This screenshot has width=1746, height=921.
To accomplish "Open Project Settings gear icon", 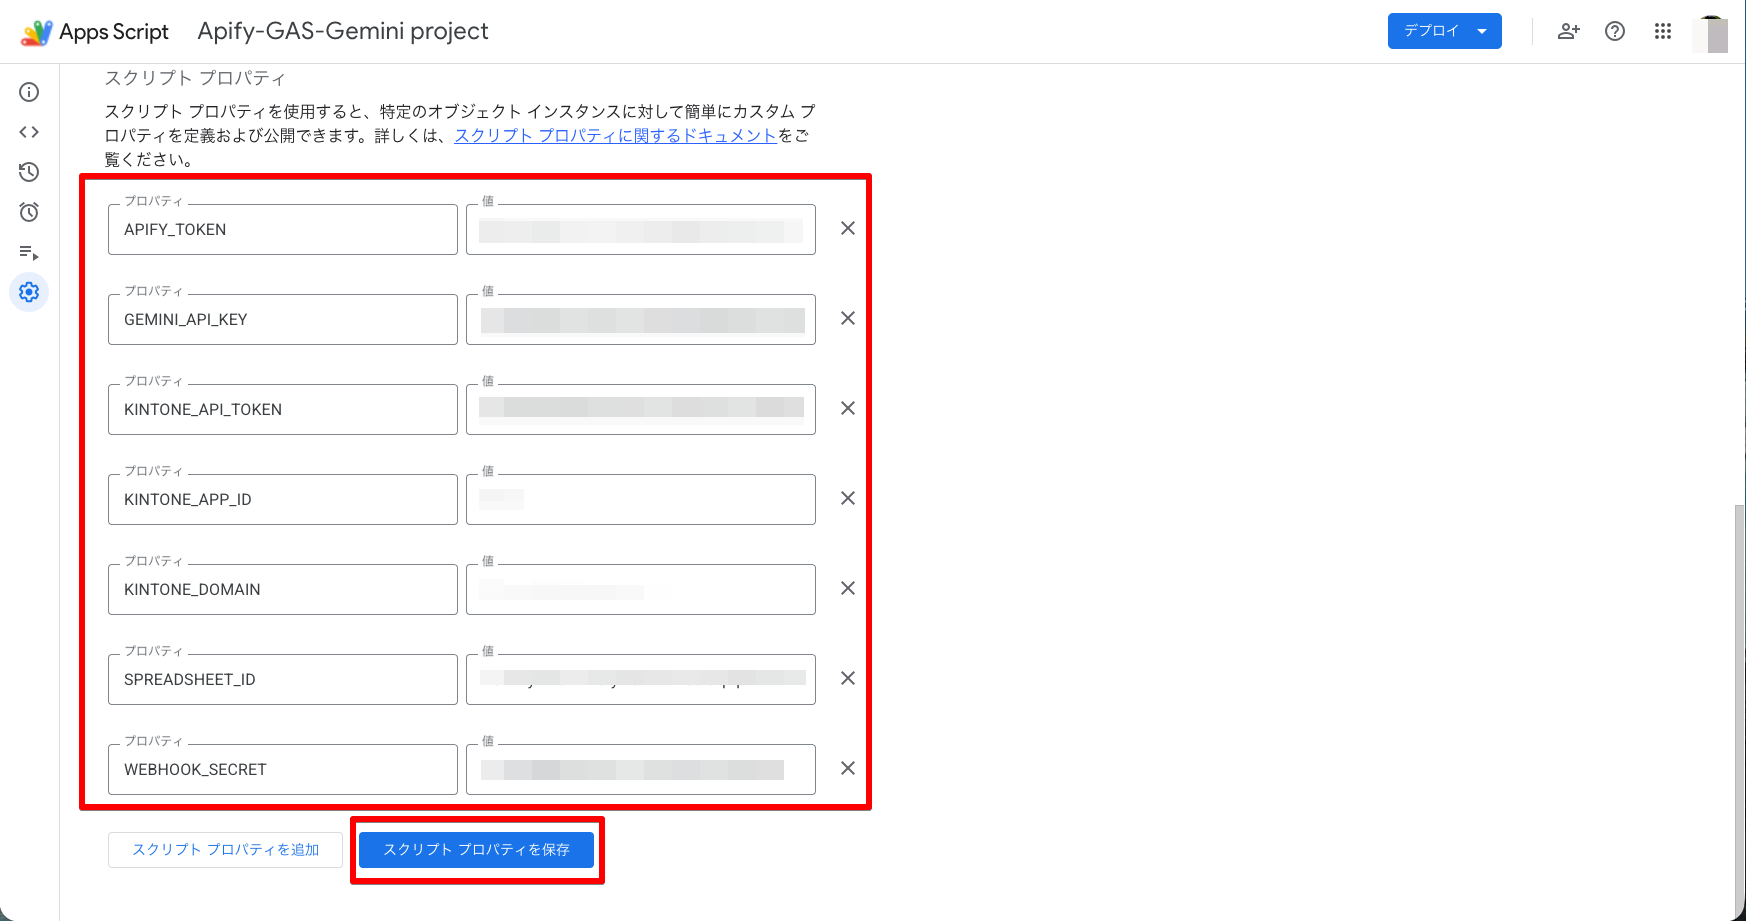I will coord(29,292).
